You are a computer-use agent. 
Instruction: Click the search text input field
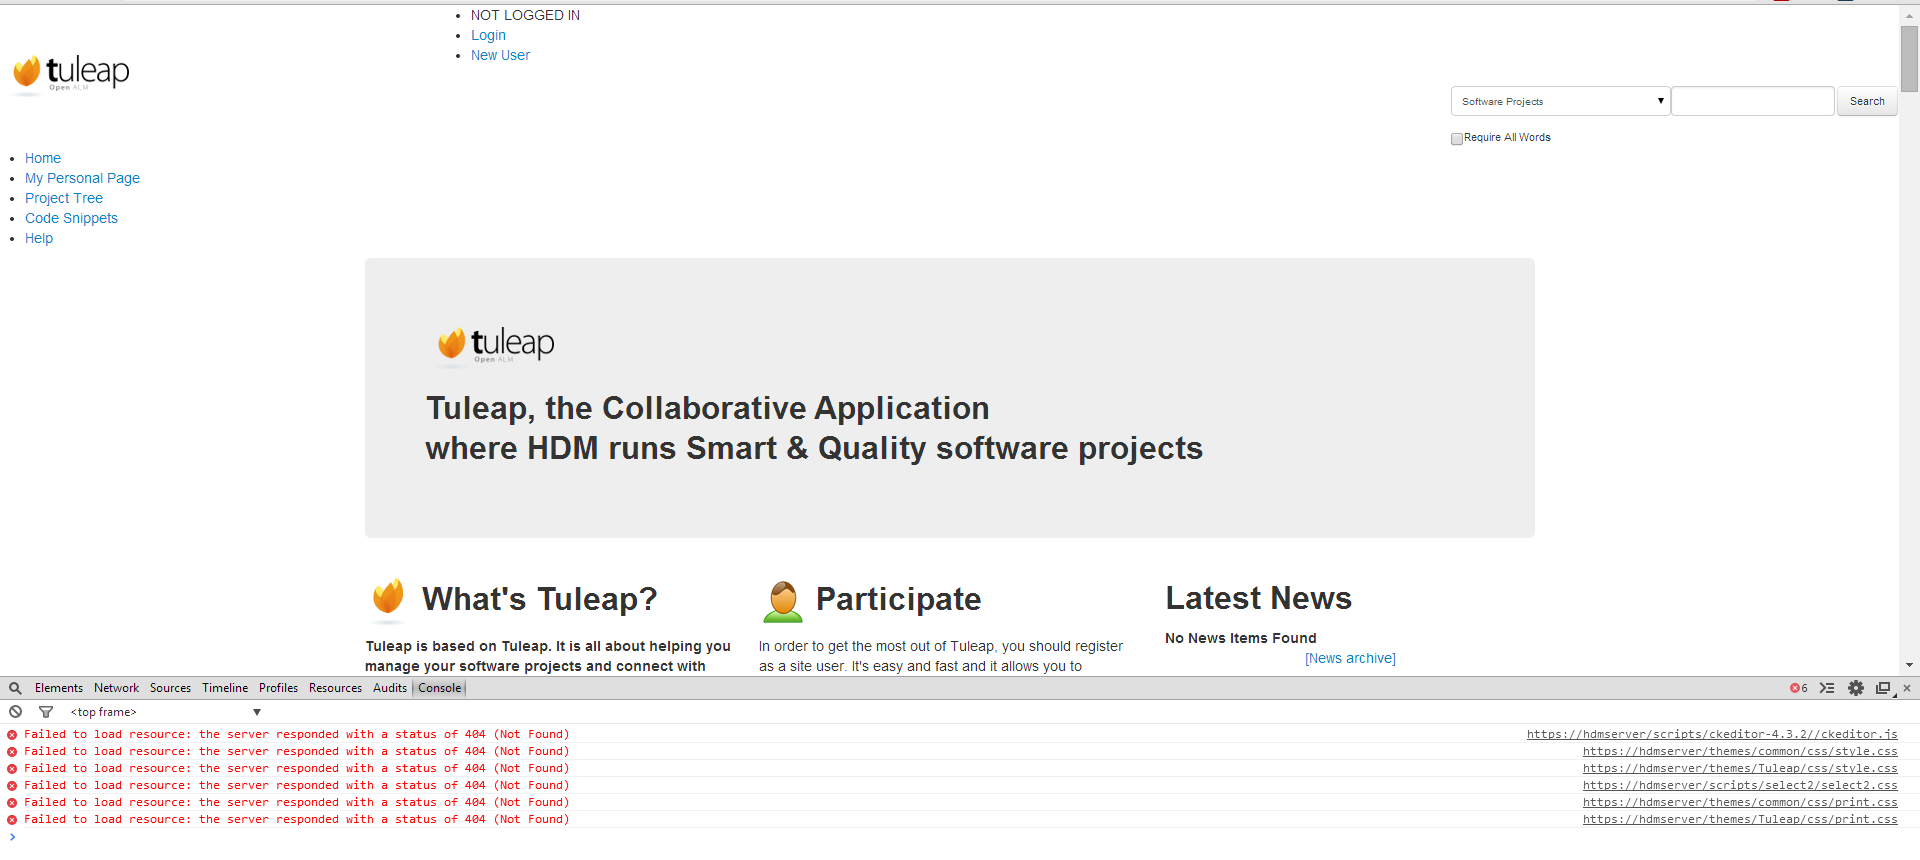click(x=1753, y=101)
